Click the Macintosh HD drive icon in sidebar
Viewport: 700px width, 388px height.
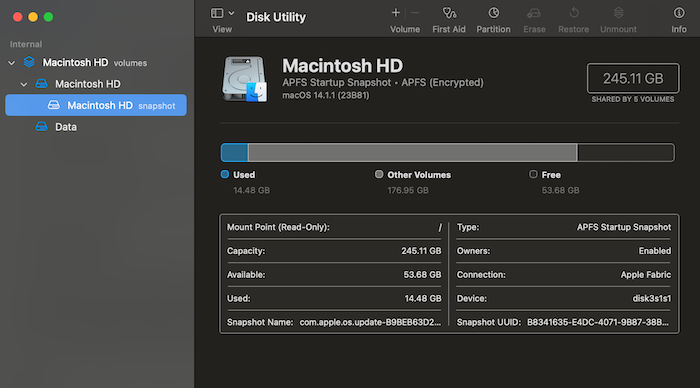[x=42, y=84]
